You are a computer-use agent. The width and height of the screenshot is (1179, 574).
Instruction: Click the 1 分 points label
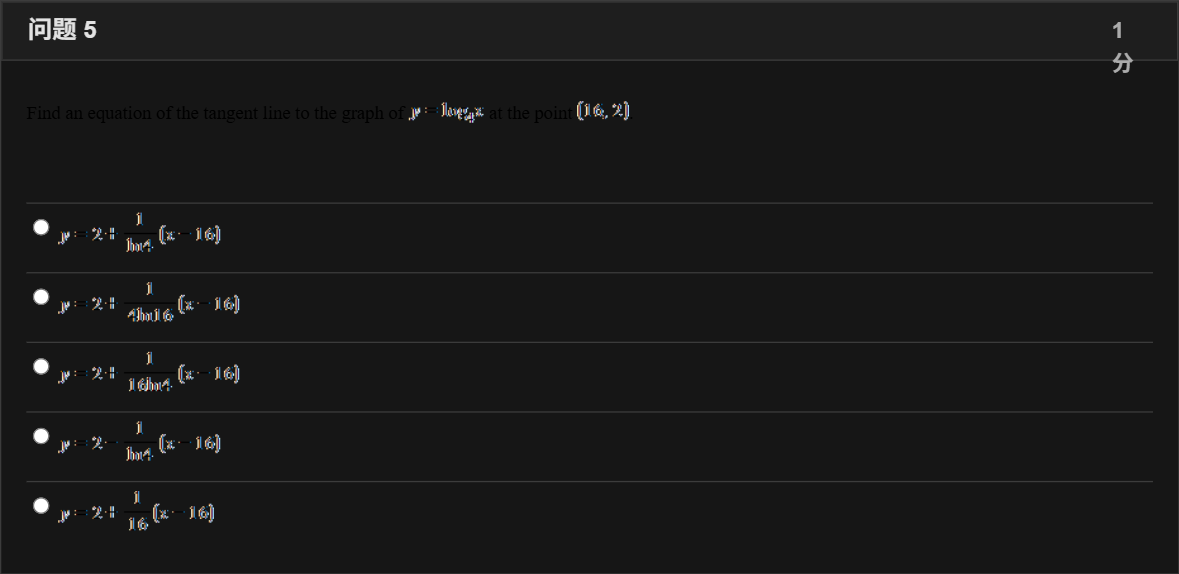(x=1122, y=47)
